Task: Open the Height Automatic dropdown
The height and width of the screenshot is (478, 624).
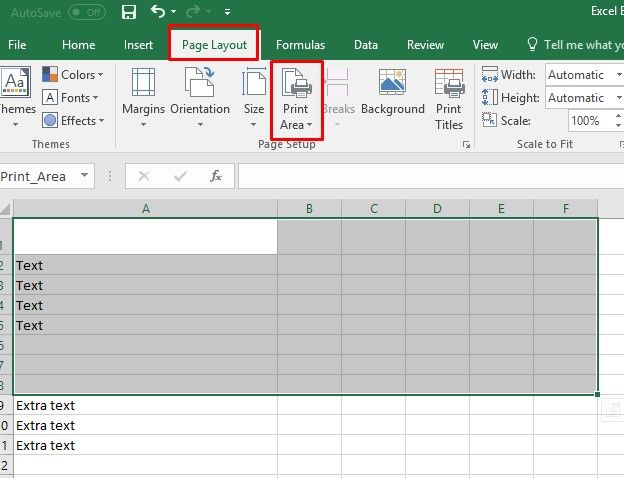Action: coord(581,98)
